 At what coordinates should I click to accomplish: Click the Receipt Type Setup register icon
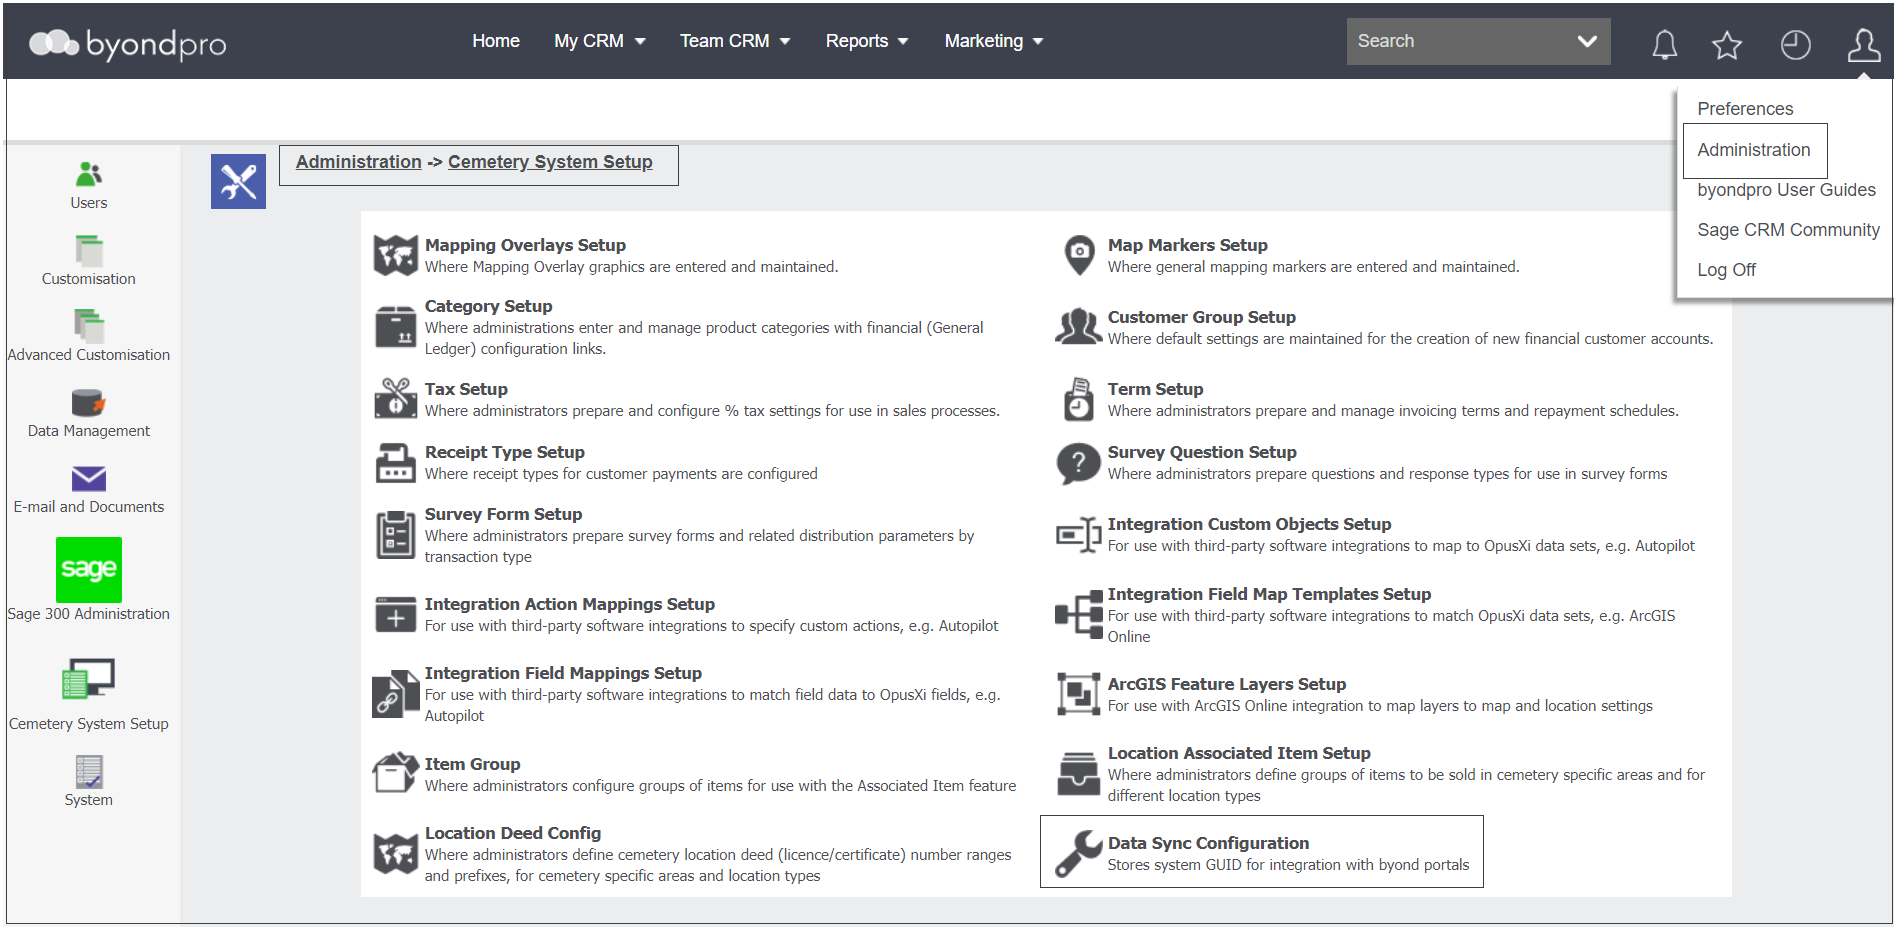tap(396, 463)
